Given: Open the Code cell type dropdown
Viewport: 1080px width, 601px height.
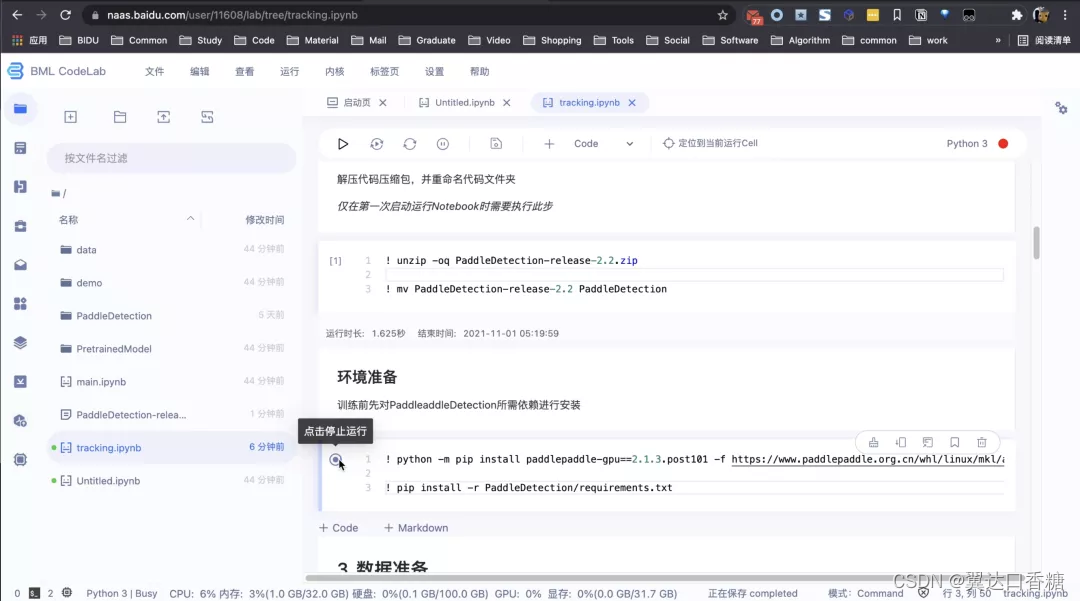Looking at the screenshot, I should [x=629, y=143].
